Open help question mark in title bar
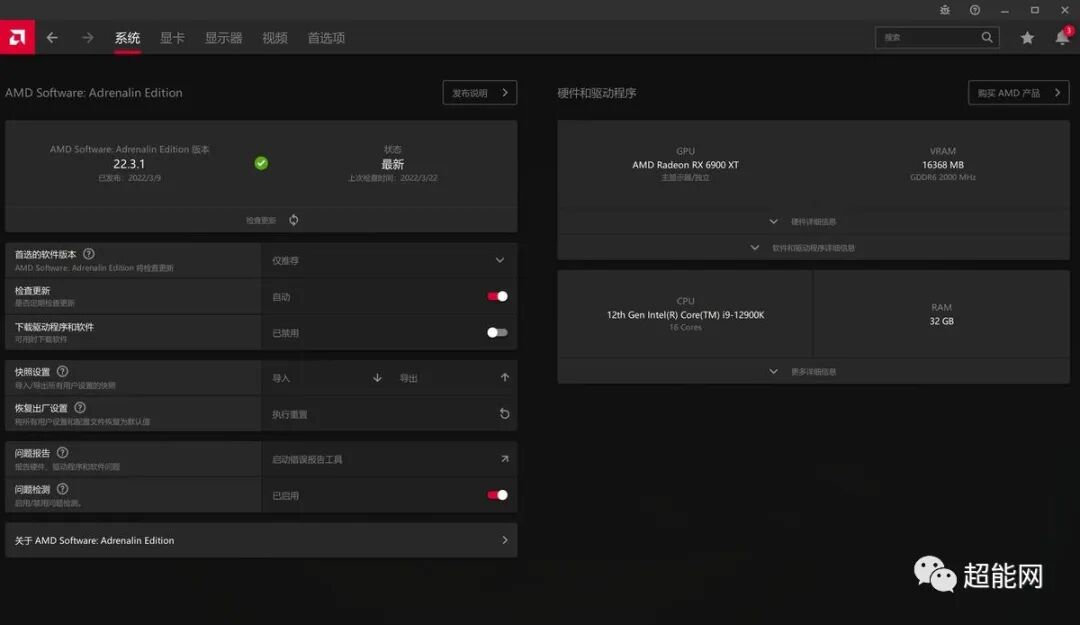This screenshot has height=625, width=1080. coord(975,10)
